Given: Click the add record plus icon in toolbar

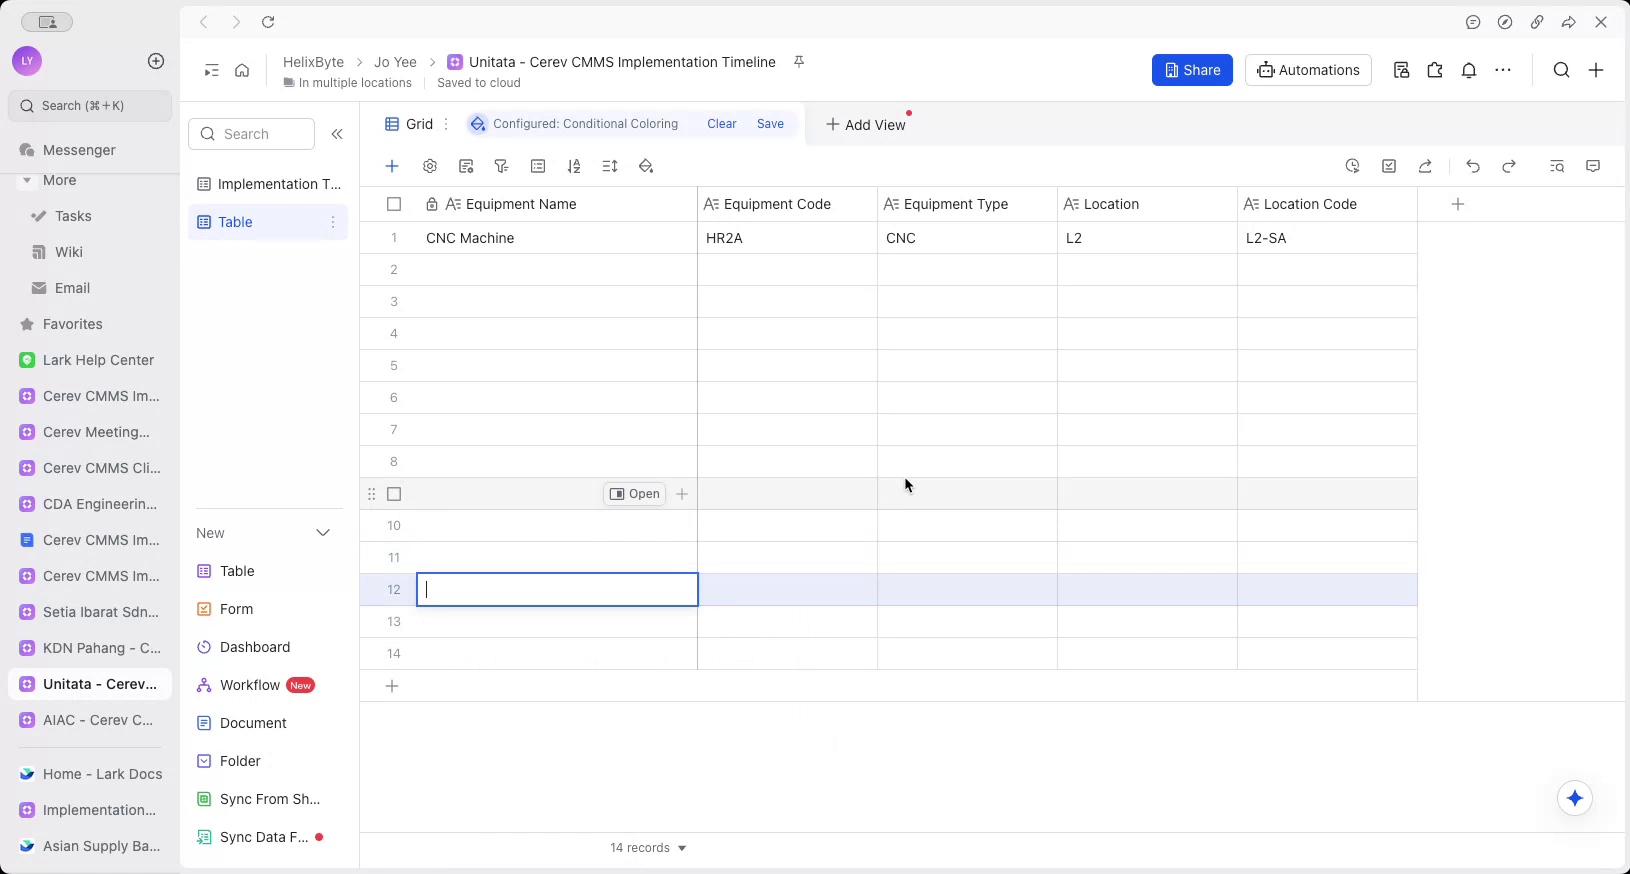Looking at the screenshot, I should 392,166.
